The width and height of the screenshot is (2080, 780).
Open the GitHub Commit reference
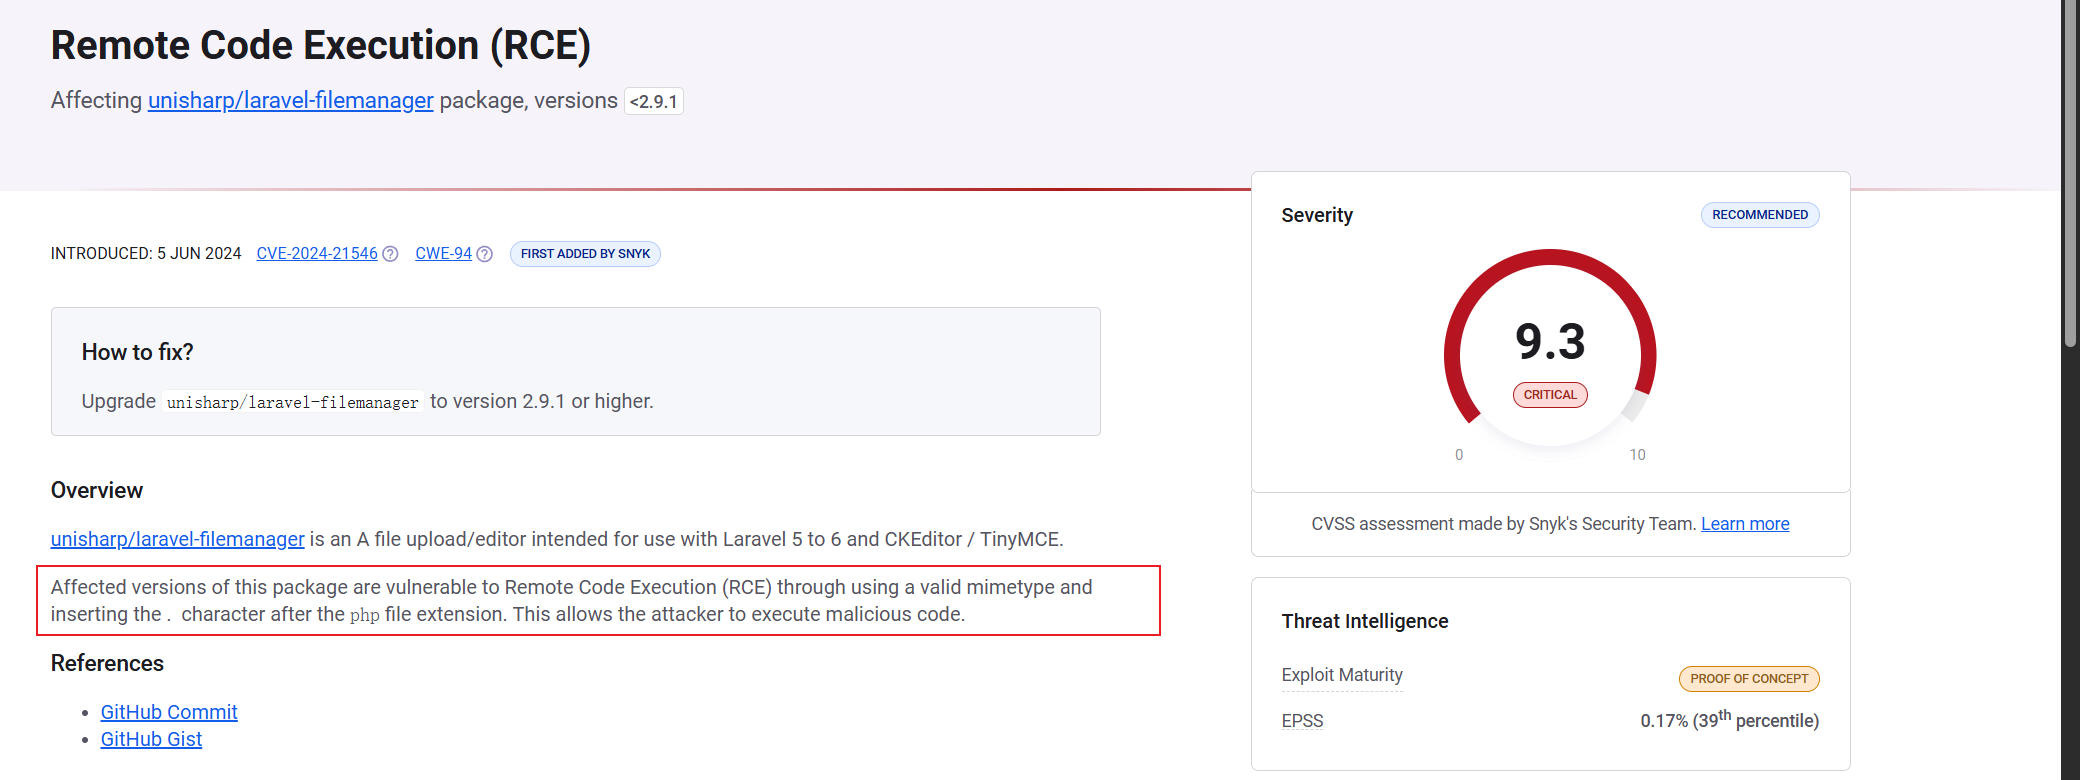coord(169,712)
